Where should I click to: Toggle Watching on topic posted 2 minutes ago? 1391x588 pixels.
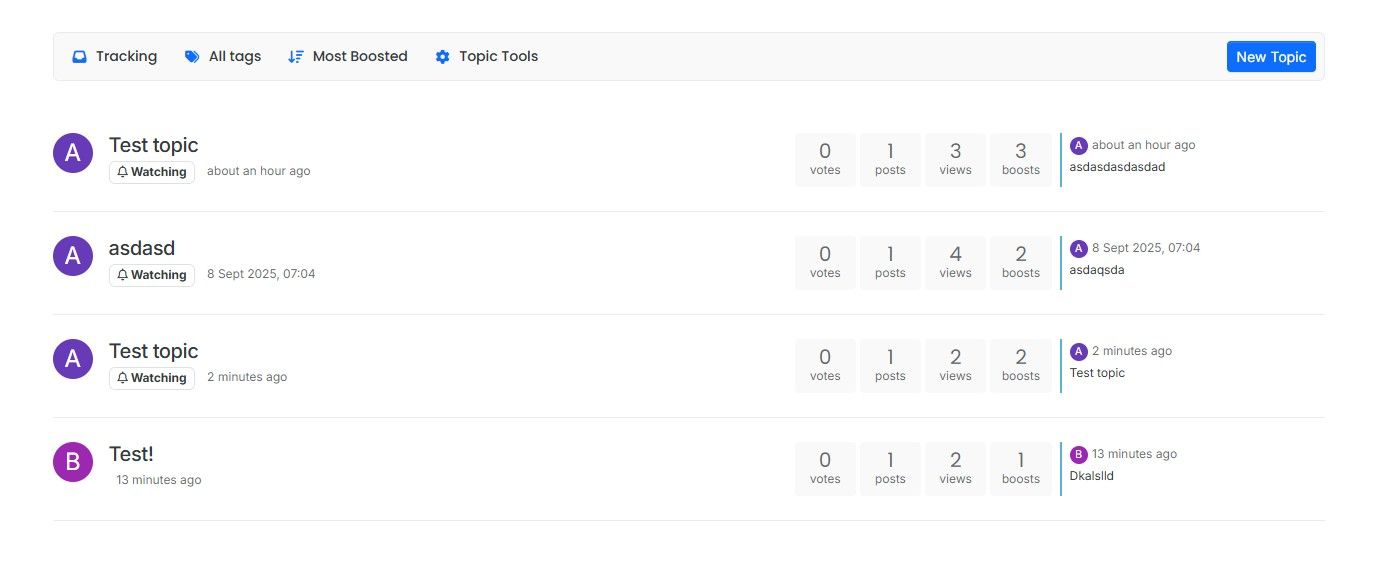[152, 378]
